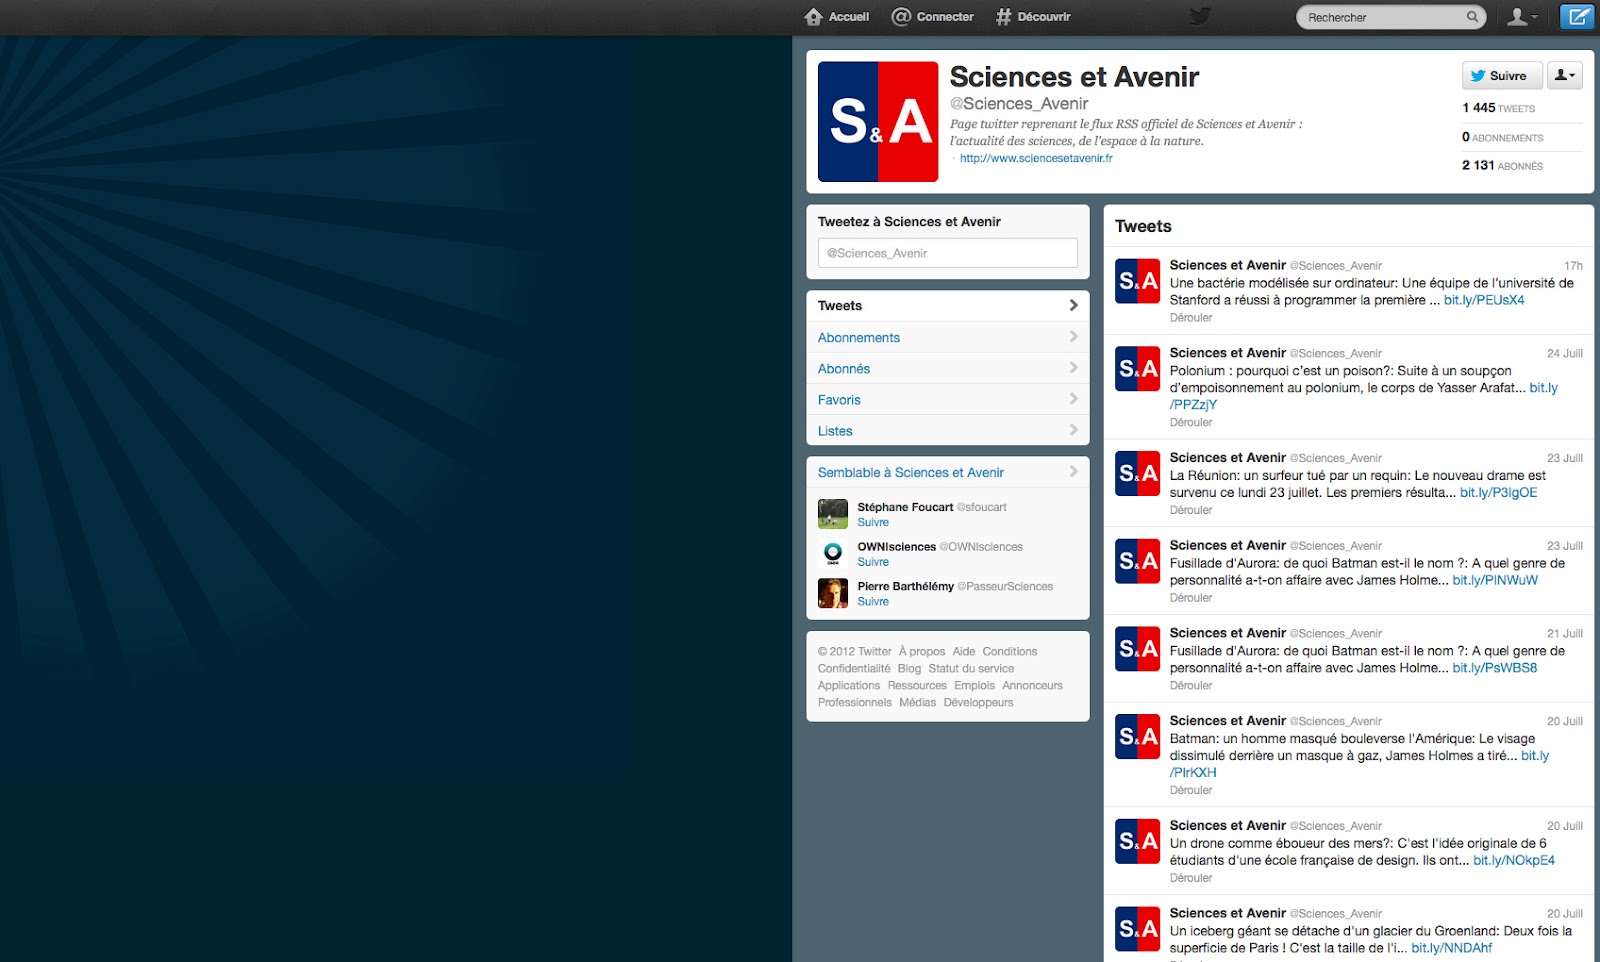Open the 17h timestamp of first tweet
This screenshot has width=1600, height=962.
tap(1573, 266)
